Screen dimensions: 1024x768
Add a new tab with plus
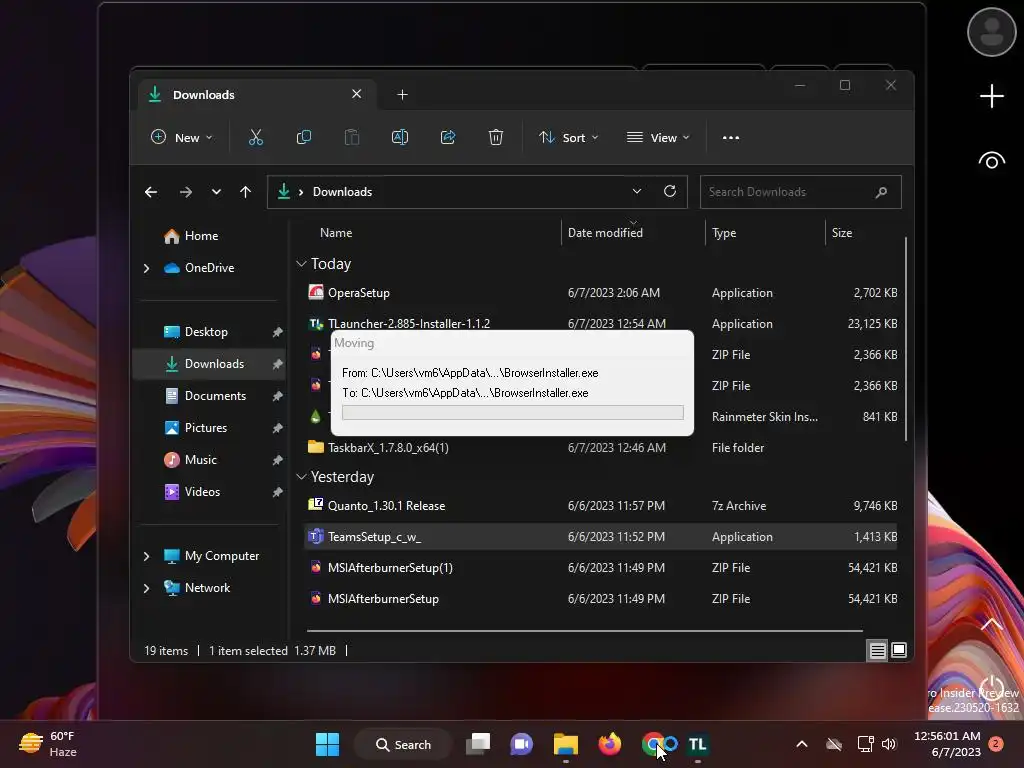point(402,95)
